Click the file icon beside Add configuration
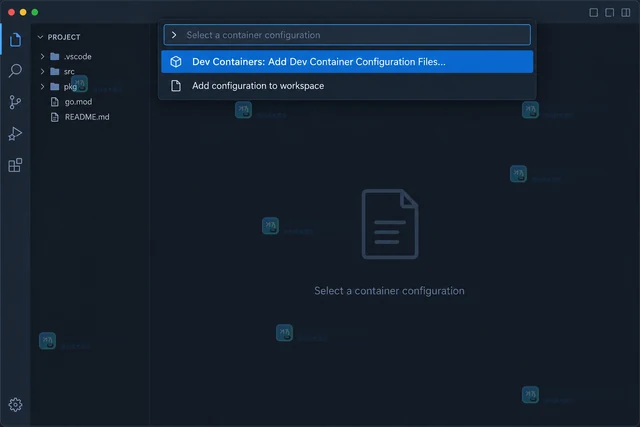Viewport: 640px width, 427px height. [x=176, y=86]
